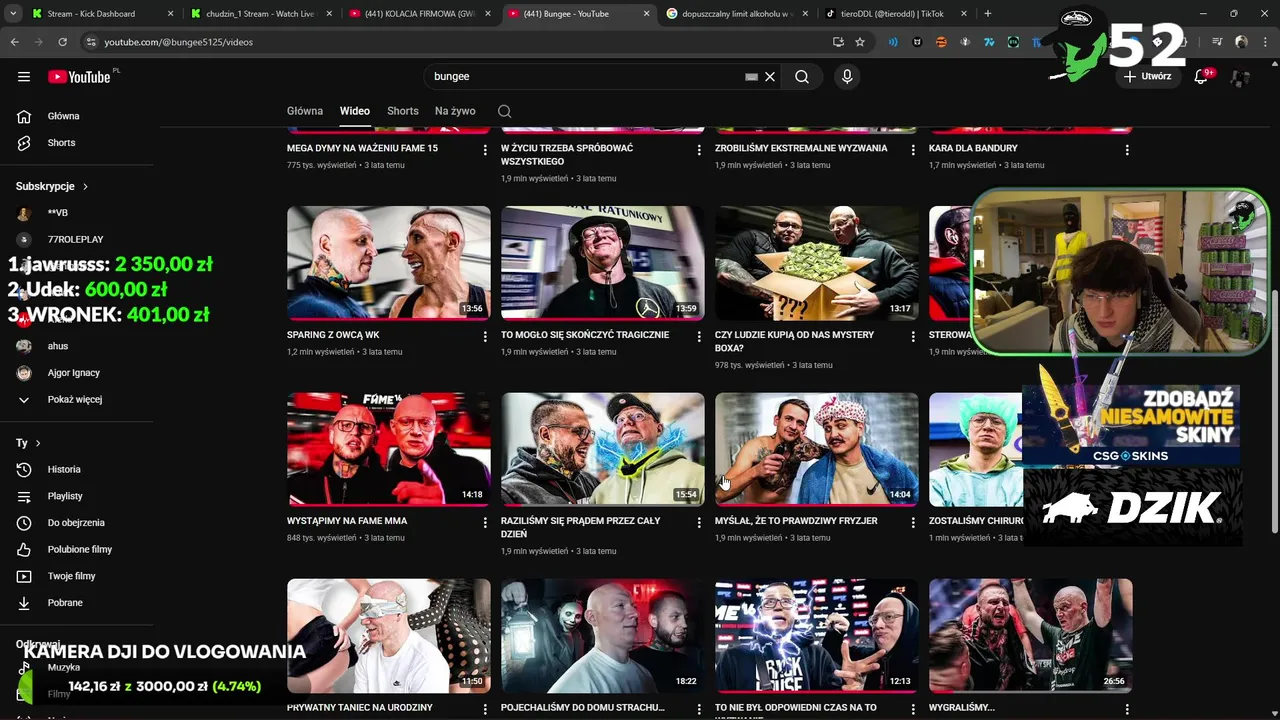Play the PRYWATNY TANIEC NA URODZINY thumbnail

click(389, 635)
